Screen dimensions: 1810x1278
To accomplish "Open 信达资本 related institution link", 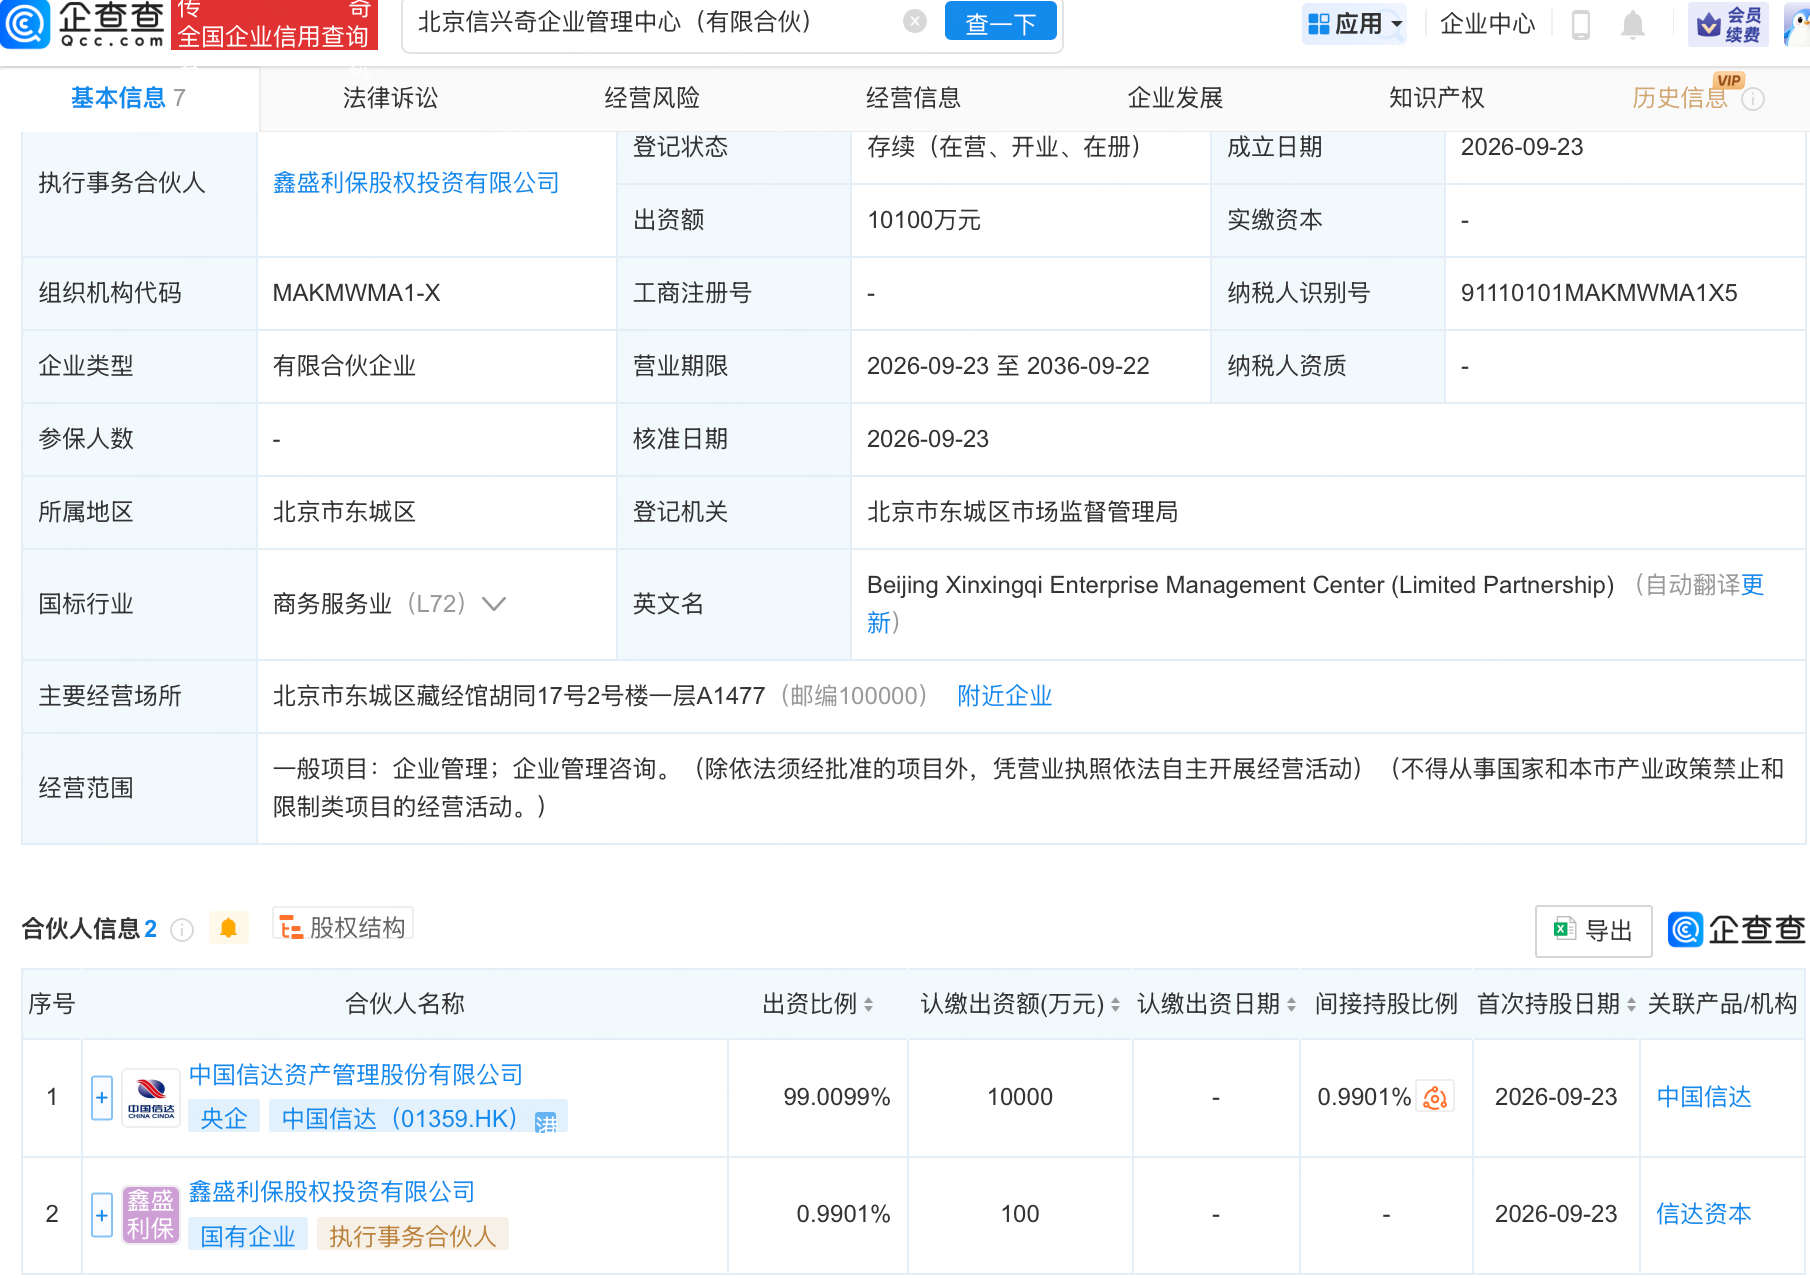I will click(x=1704, y=1214).
